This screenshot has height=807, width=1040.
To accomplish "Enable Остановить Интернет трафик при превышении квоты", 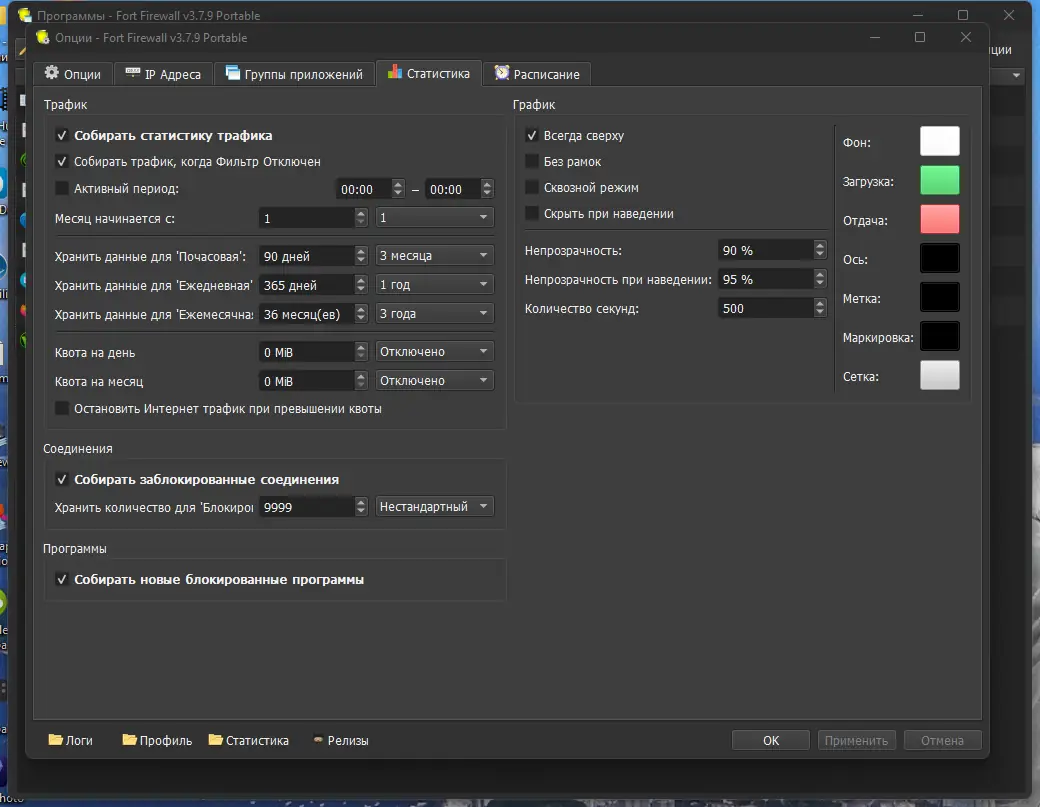I will [x=62, y=408].
